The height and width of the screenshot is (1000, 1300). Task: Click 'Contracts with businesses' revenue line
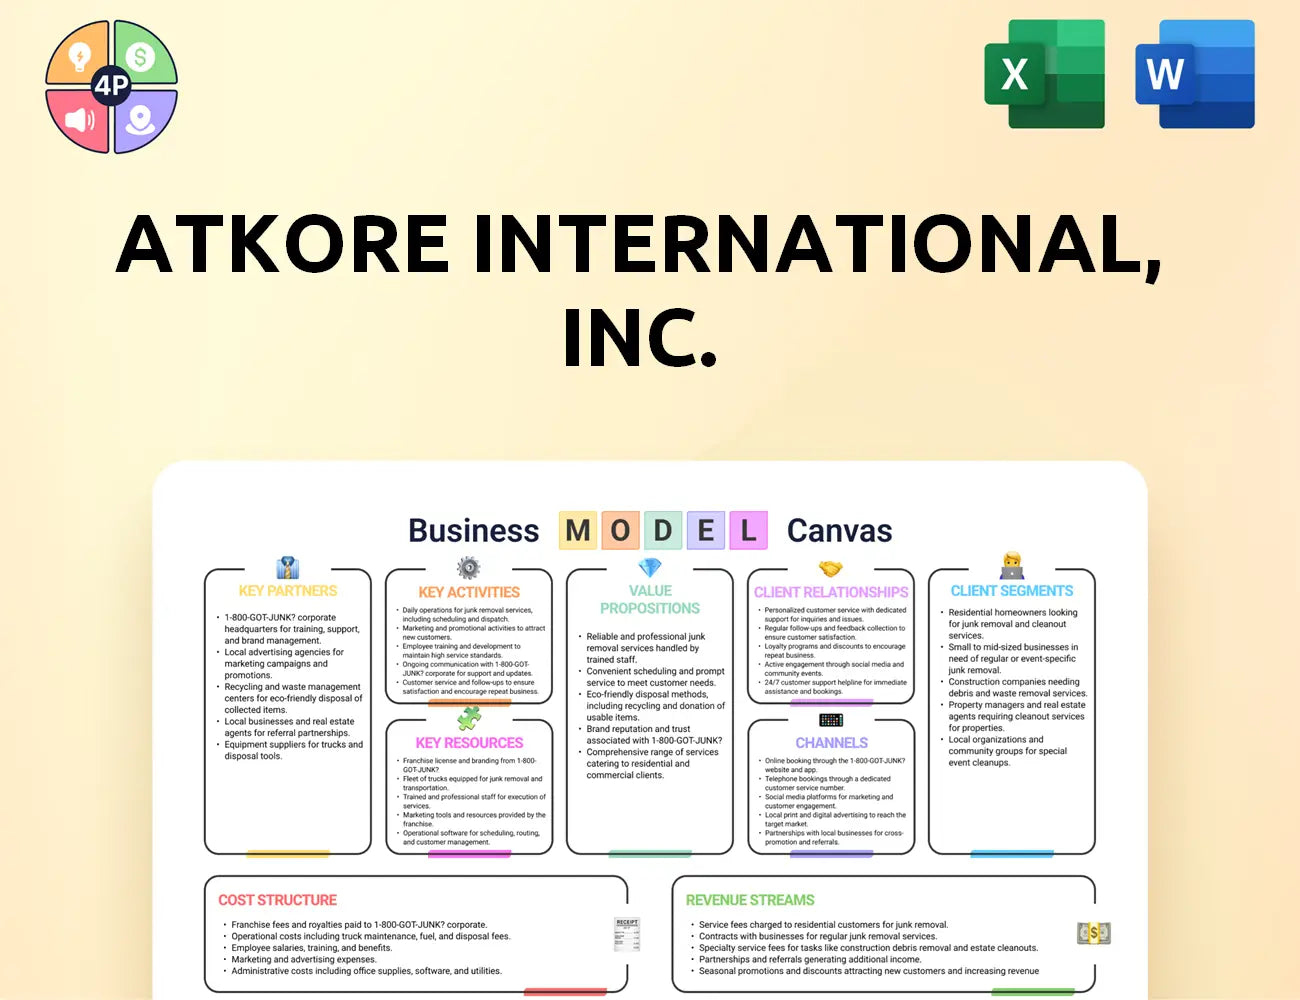point(814,937)
